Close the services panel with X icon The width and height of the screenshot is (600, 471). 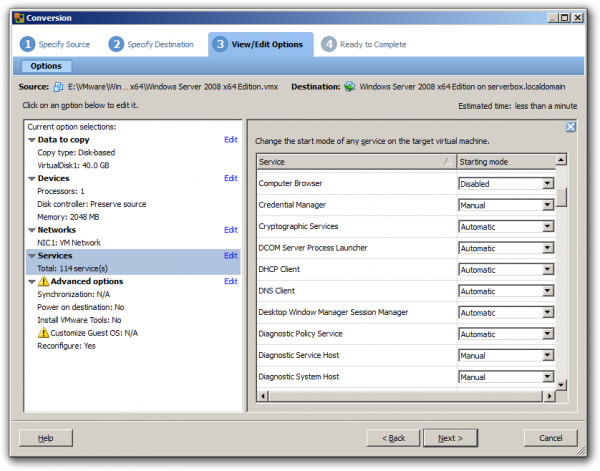point(570,127)
